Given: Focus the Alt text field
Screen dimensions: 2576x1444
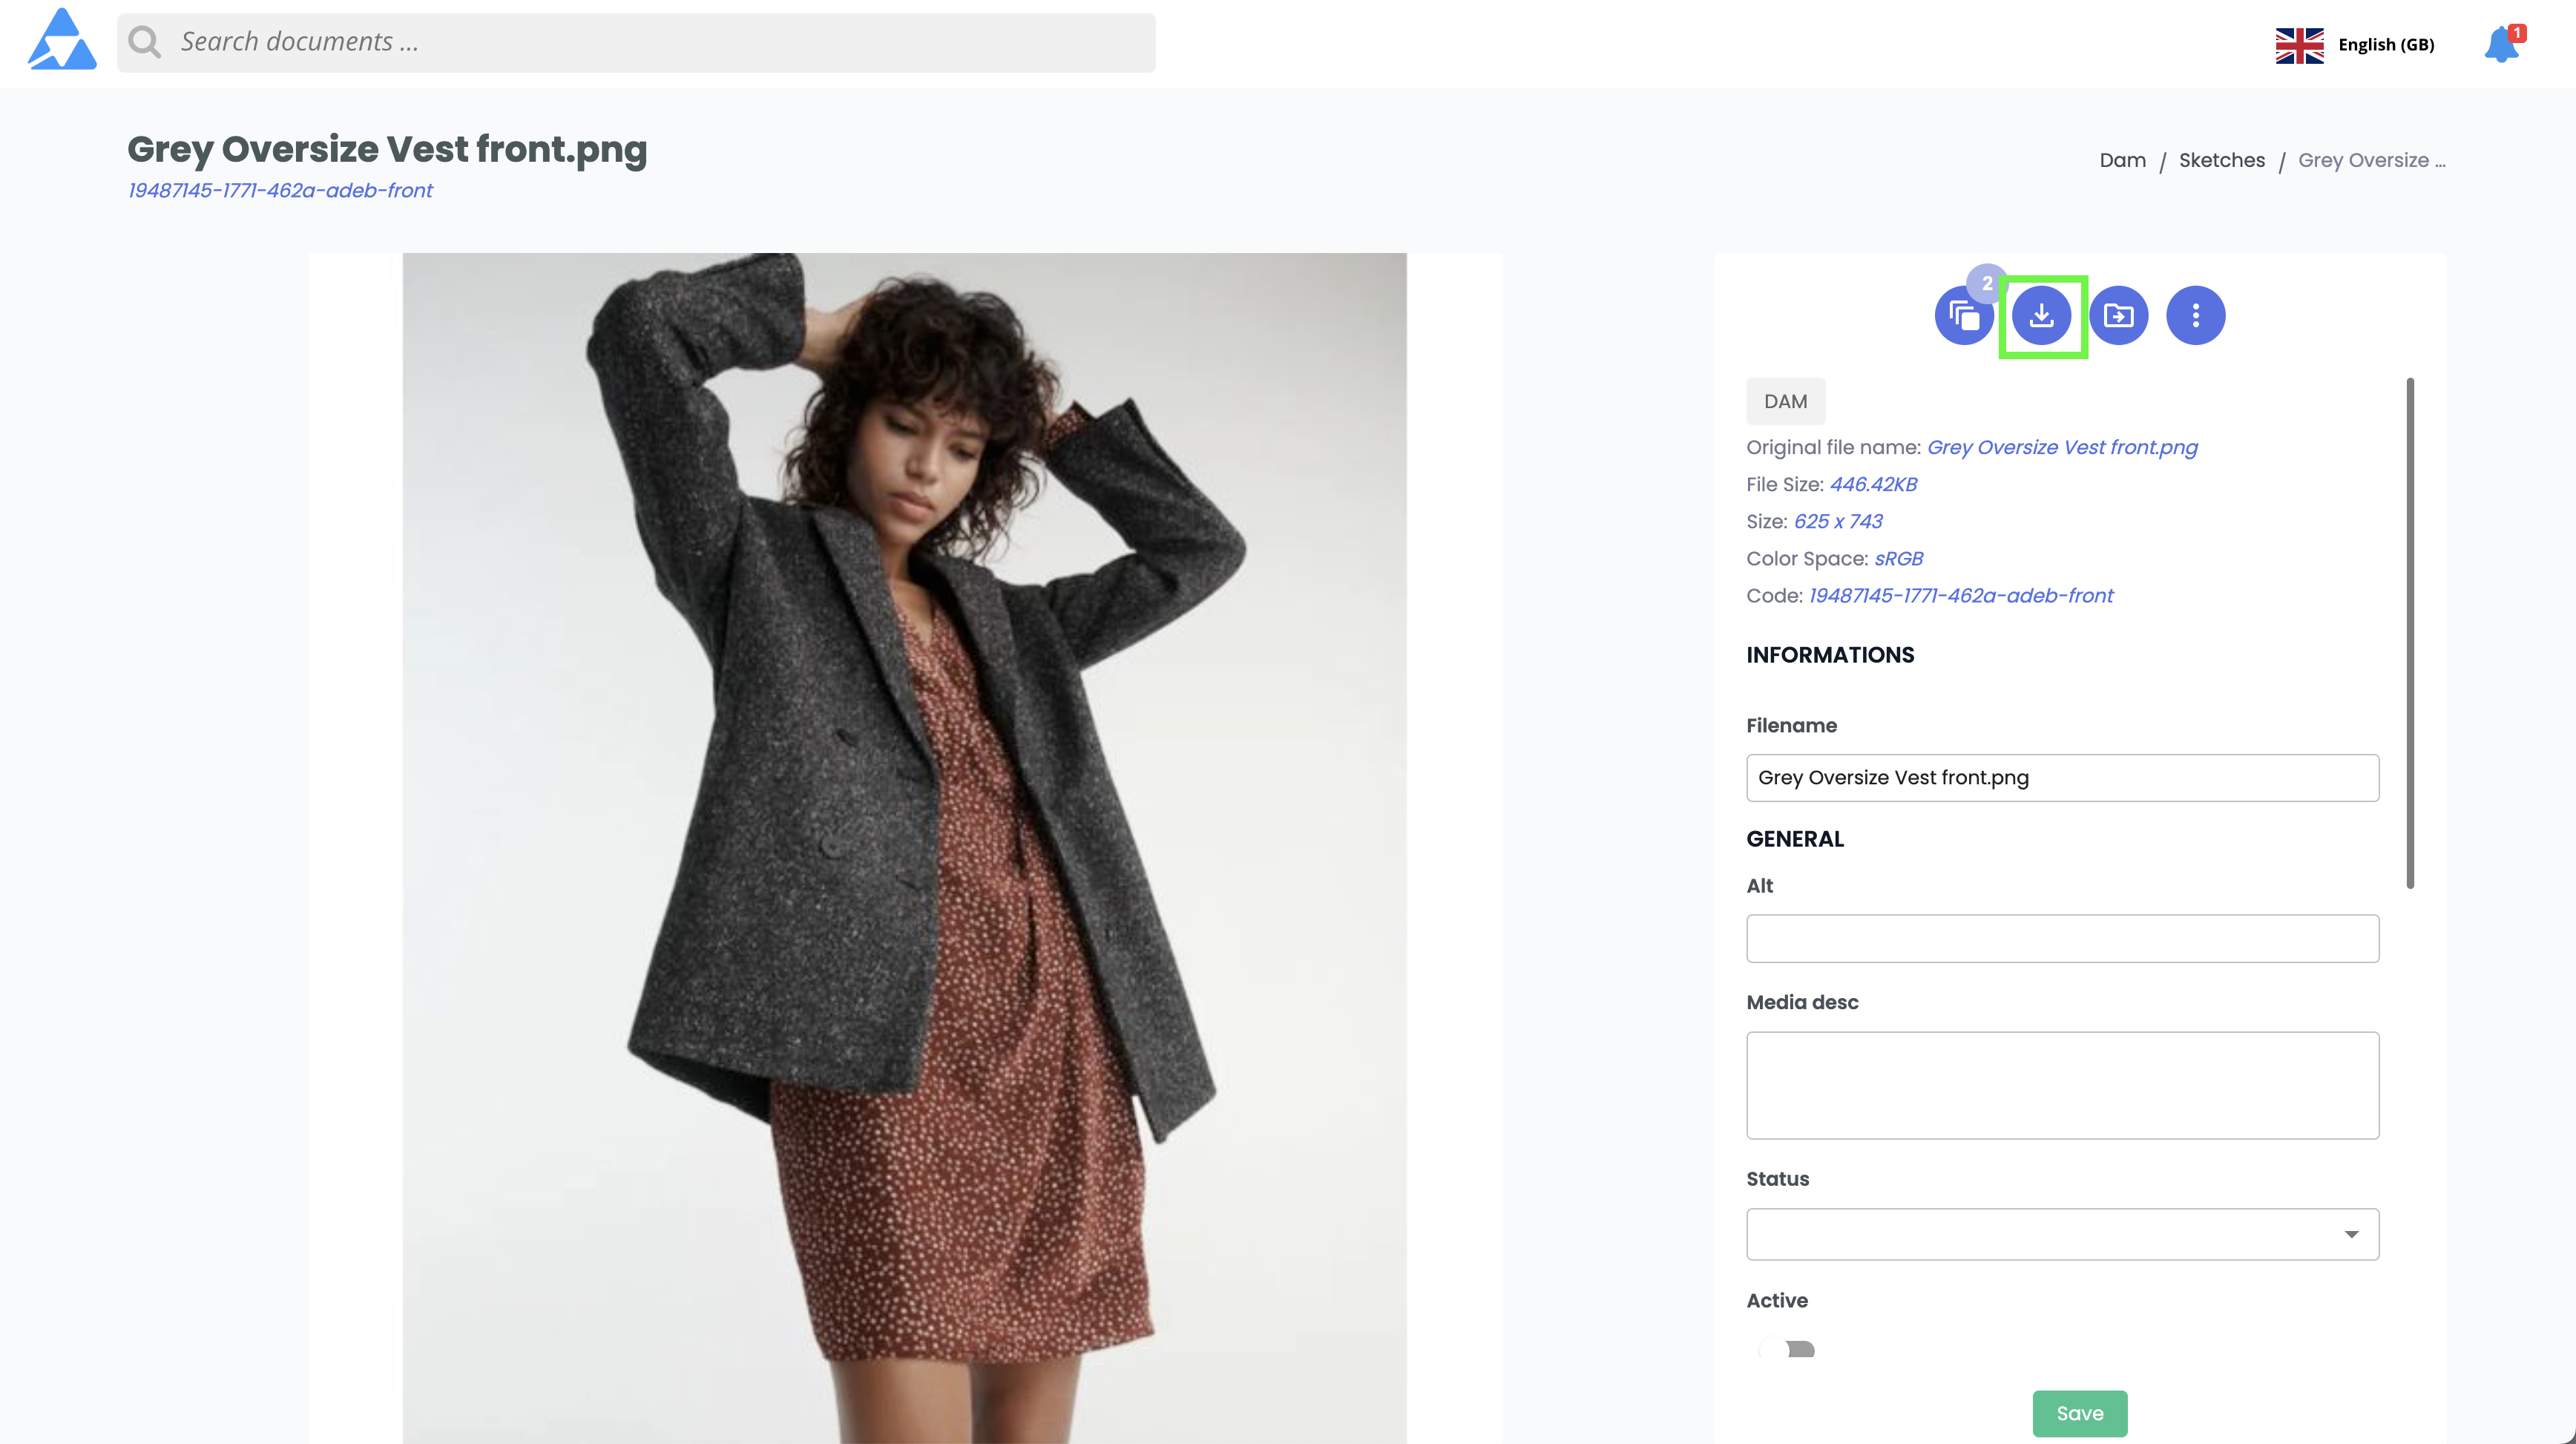Looking at the screenshot, I should (x=2062, y=938).
